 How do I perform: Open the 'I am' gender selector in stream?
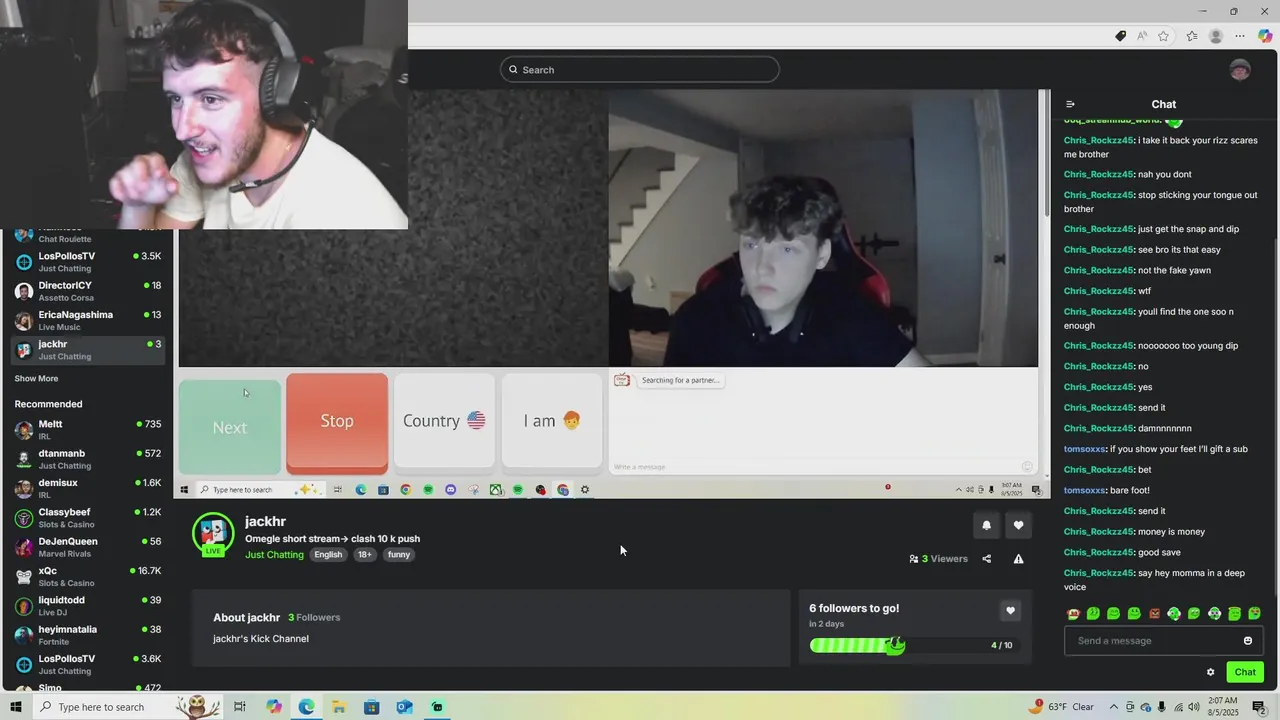pyautogui.click(x=552, y=421)
